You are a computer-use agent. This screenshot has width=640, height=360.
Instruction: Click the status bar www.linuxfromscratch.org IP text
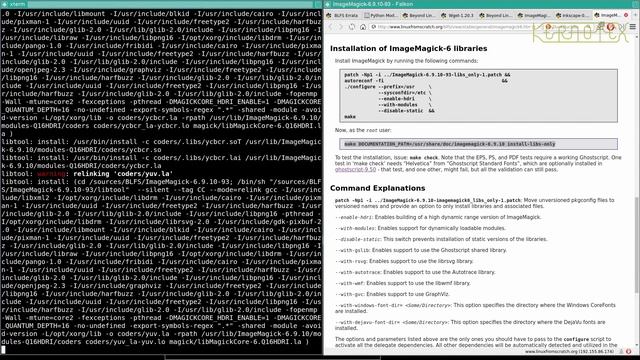[x=569, y=351]
